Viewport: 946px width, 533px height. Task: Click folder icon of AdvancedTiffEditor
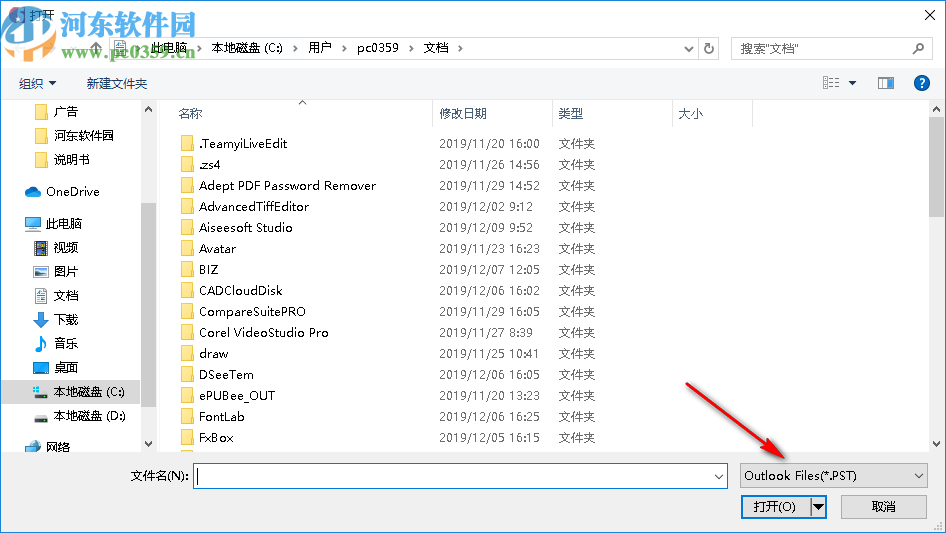[x=188, y=206]
